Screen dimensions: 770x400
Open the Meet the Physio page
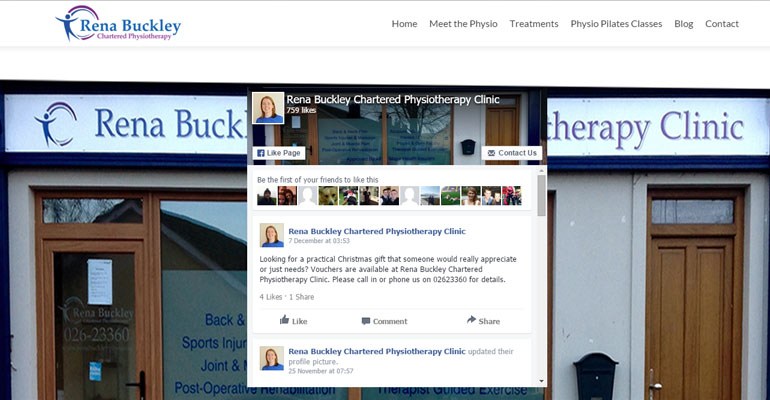point(463,24)
